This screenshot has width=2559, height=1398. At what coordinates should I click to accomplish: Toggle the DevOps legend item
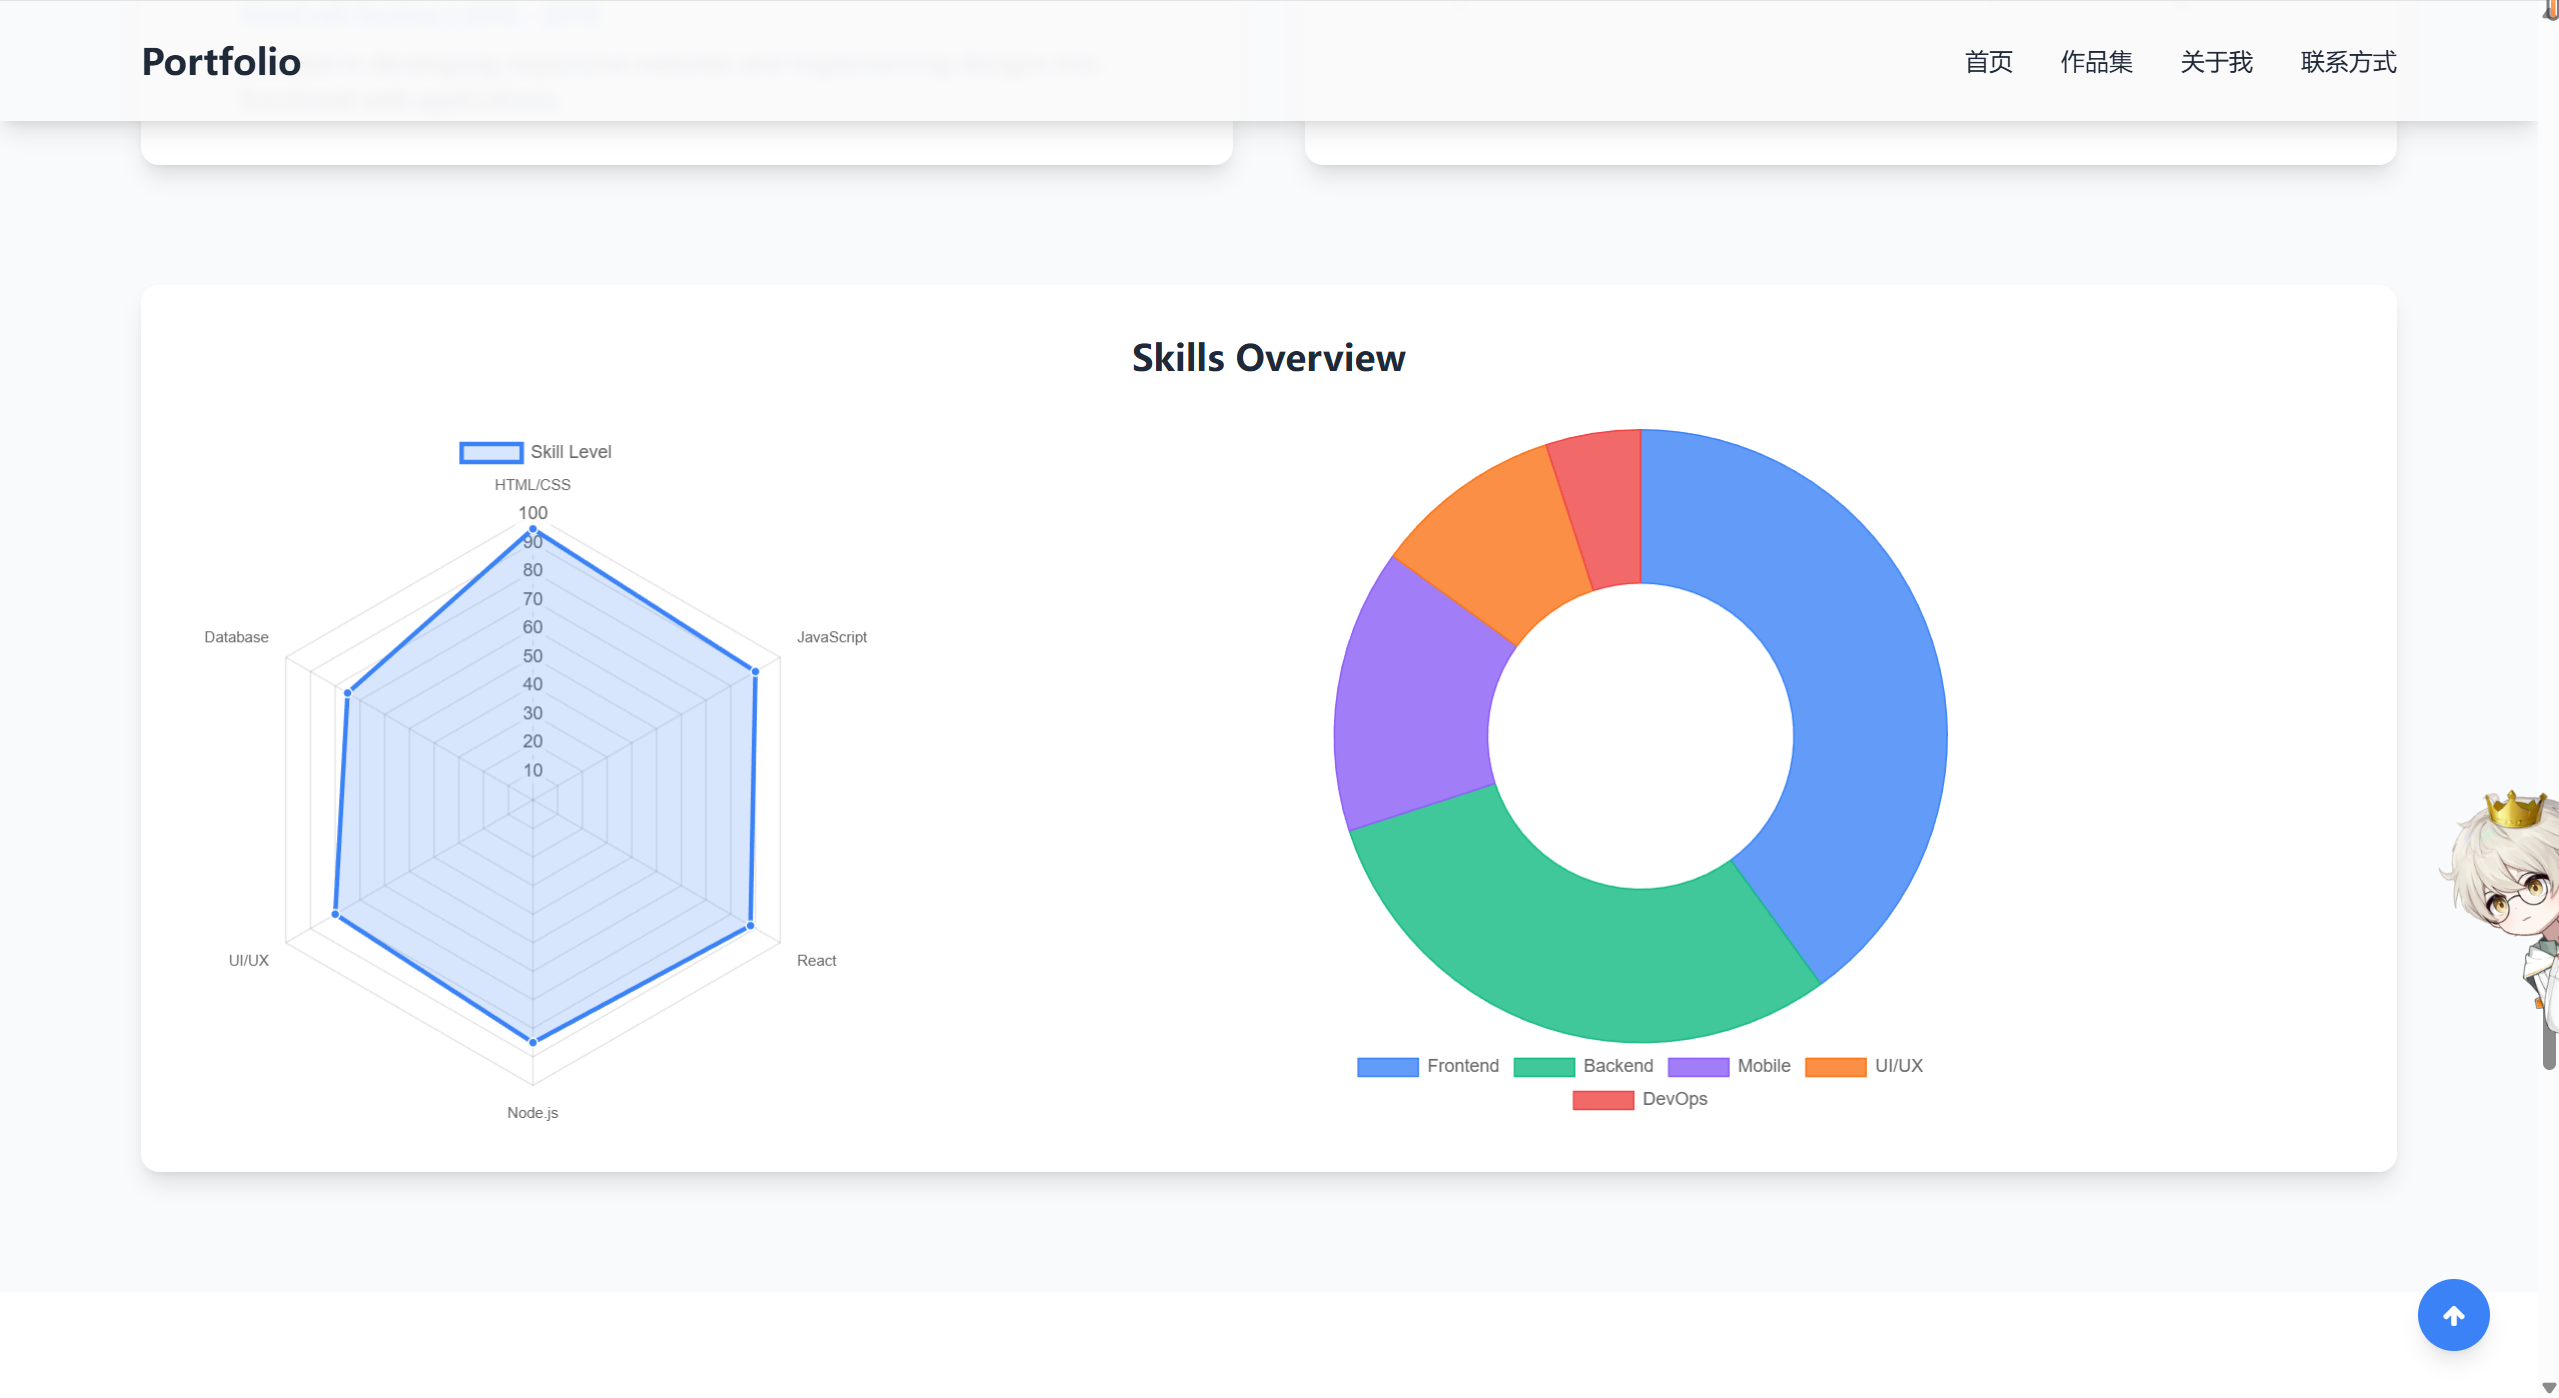pyautogui.click(x=1640, y=1099)
